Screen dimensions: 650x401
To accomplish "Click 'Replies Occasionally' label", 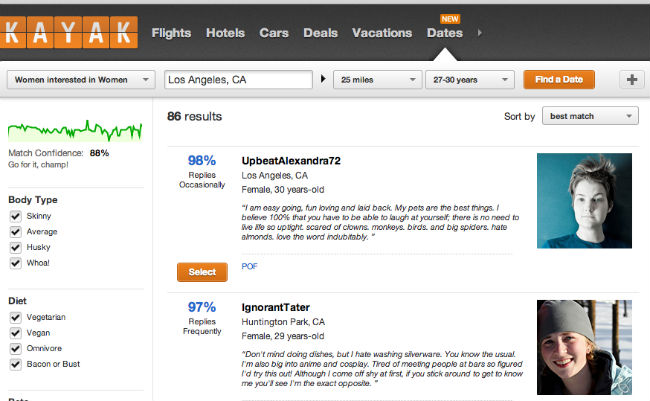I will pos(202,180).
